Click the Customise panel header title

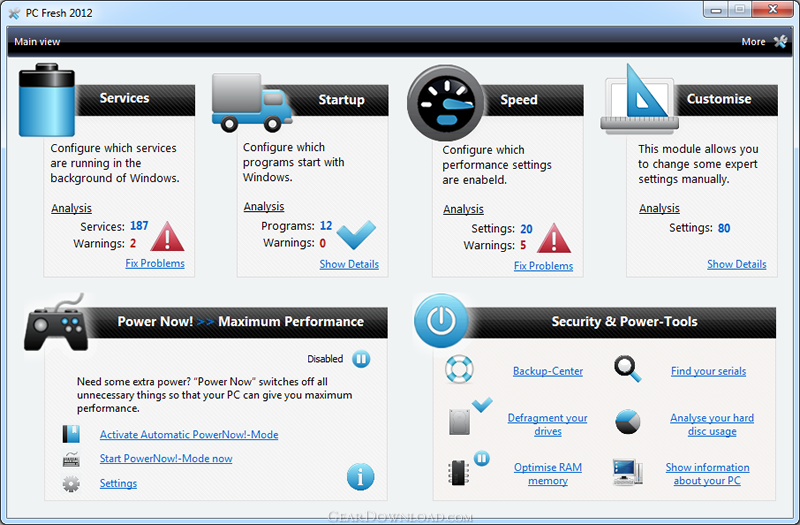(719, 98)
